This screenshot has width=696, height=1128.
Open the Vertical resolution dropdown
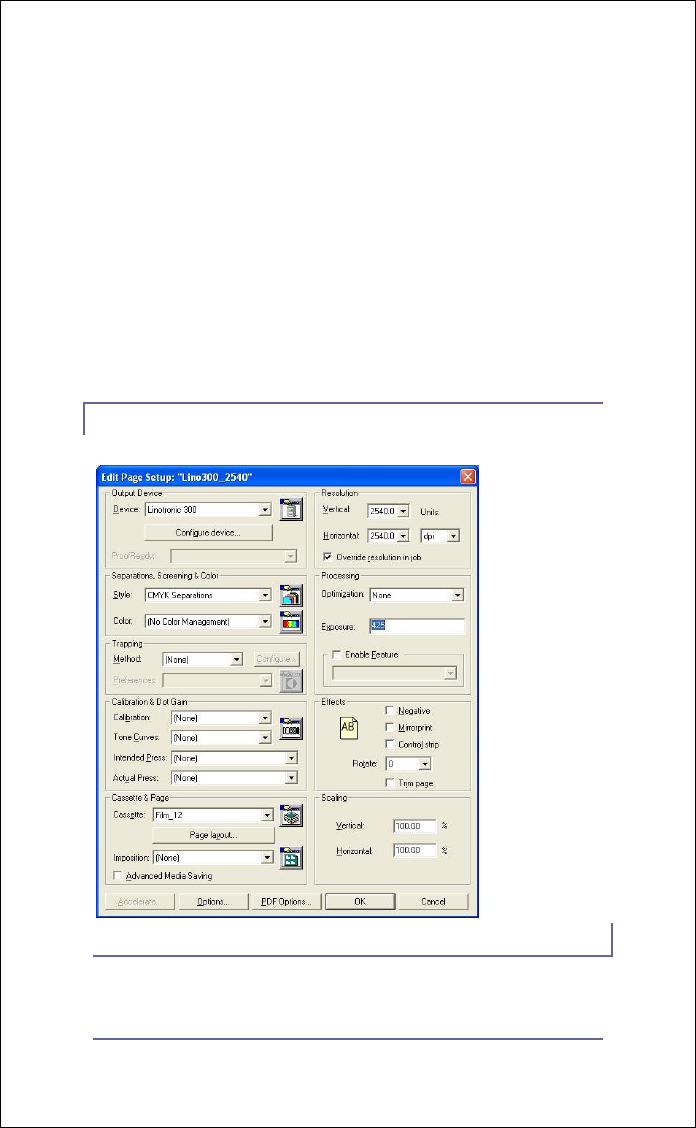point(388,511)
